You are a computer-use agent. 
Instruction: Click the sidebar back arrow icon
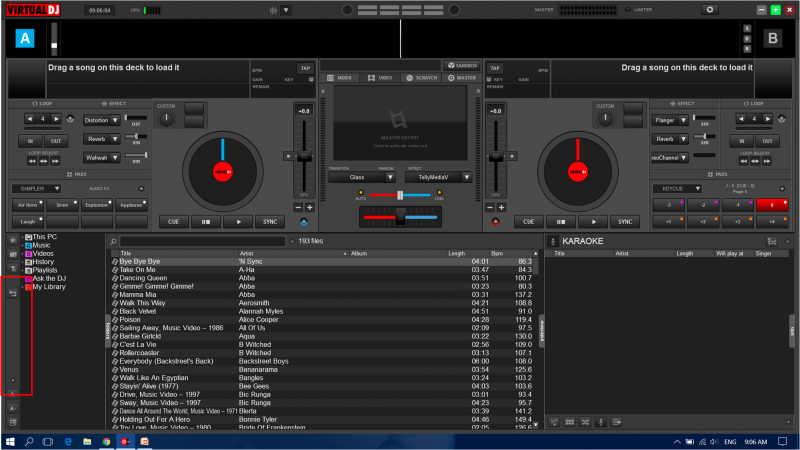tap(13, 293)
